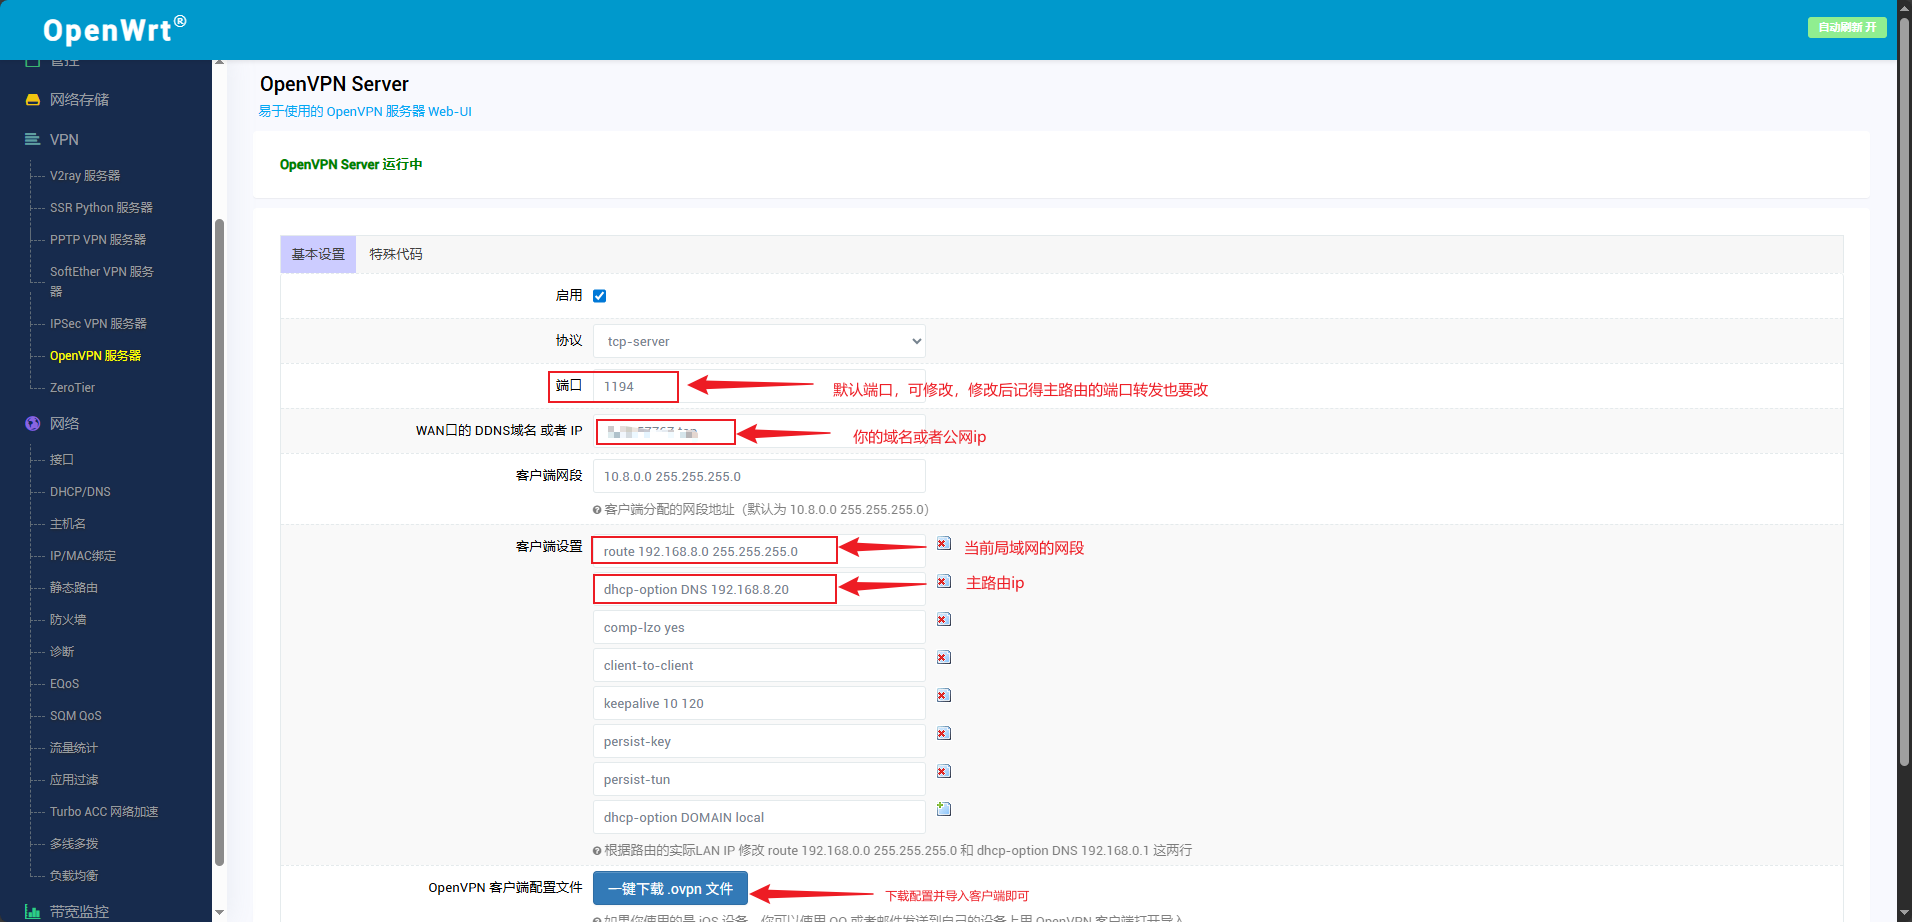Open the 协议 protocol dropdown
The height and width of the screenshot is (922, 1912).
pos(758,342)
